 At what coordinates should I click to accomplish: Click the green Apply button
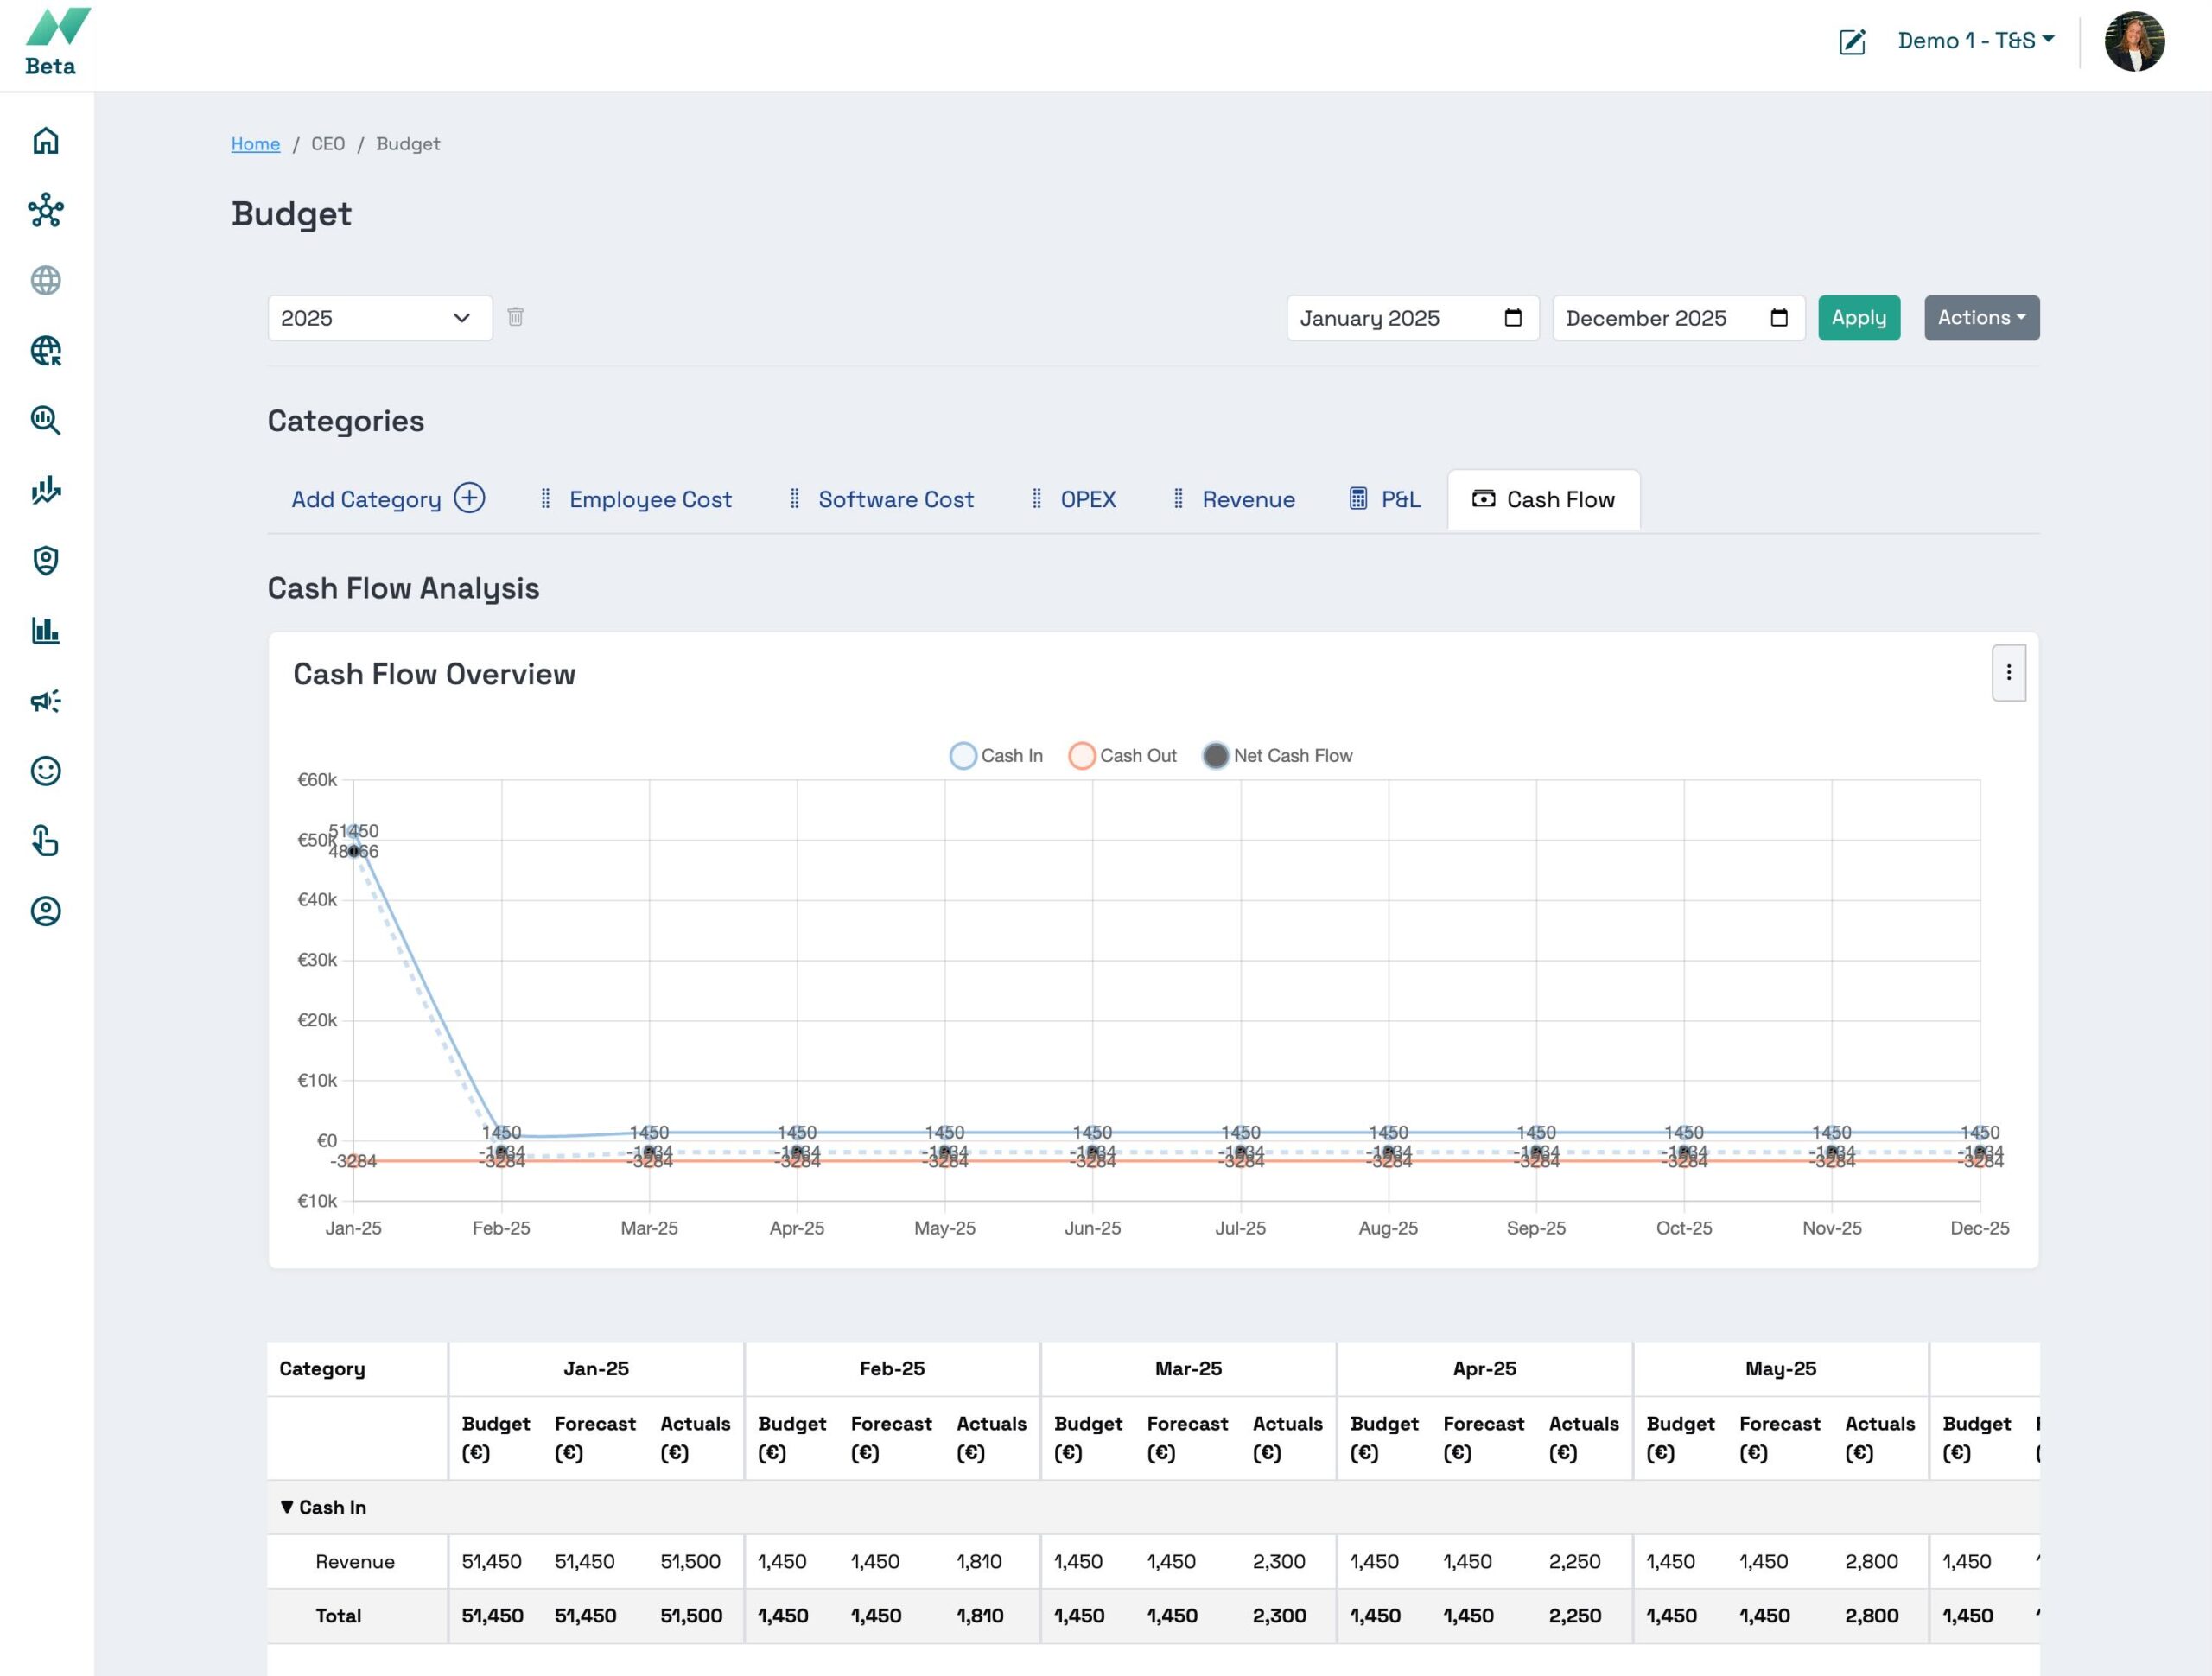pos(1858,318)
